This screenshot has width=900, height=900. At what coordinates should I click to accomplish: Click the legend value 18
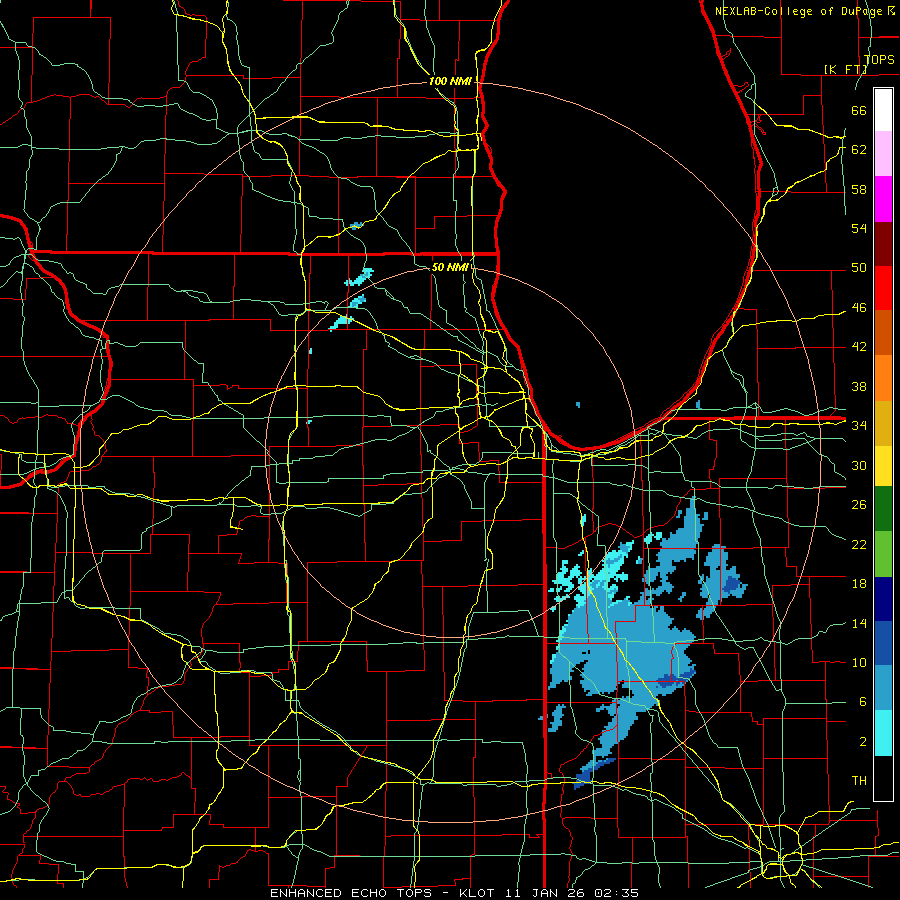point(859,584)
